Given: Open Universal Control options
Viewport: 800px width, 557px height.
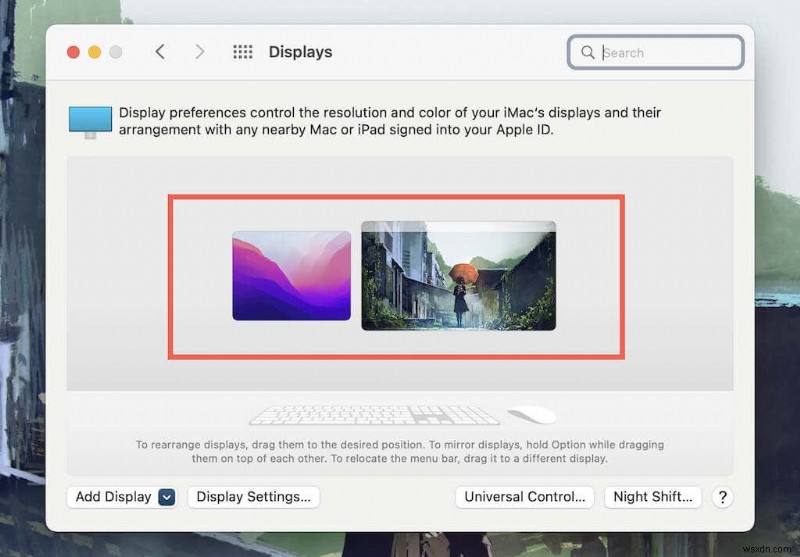Looking at the screenshot, I should point(524,497).
